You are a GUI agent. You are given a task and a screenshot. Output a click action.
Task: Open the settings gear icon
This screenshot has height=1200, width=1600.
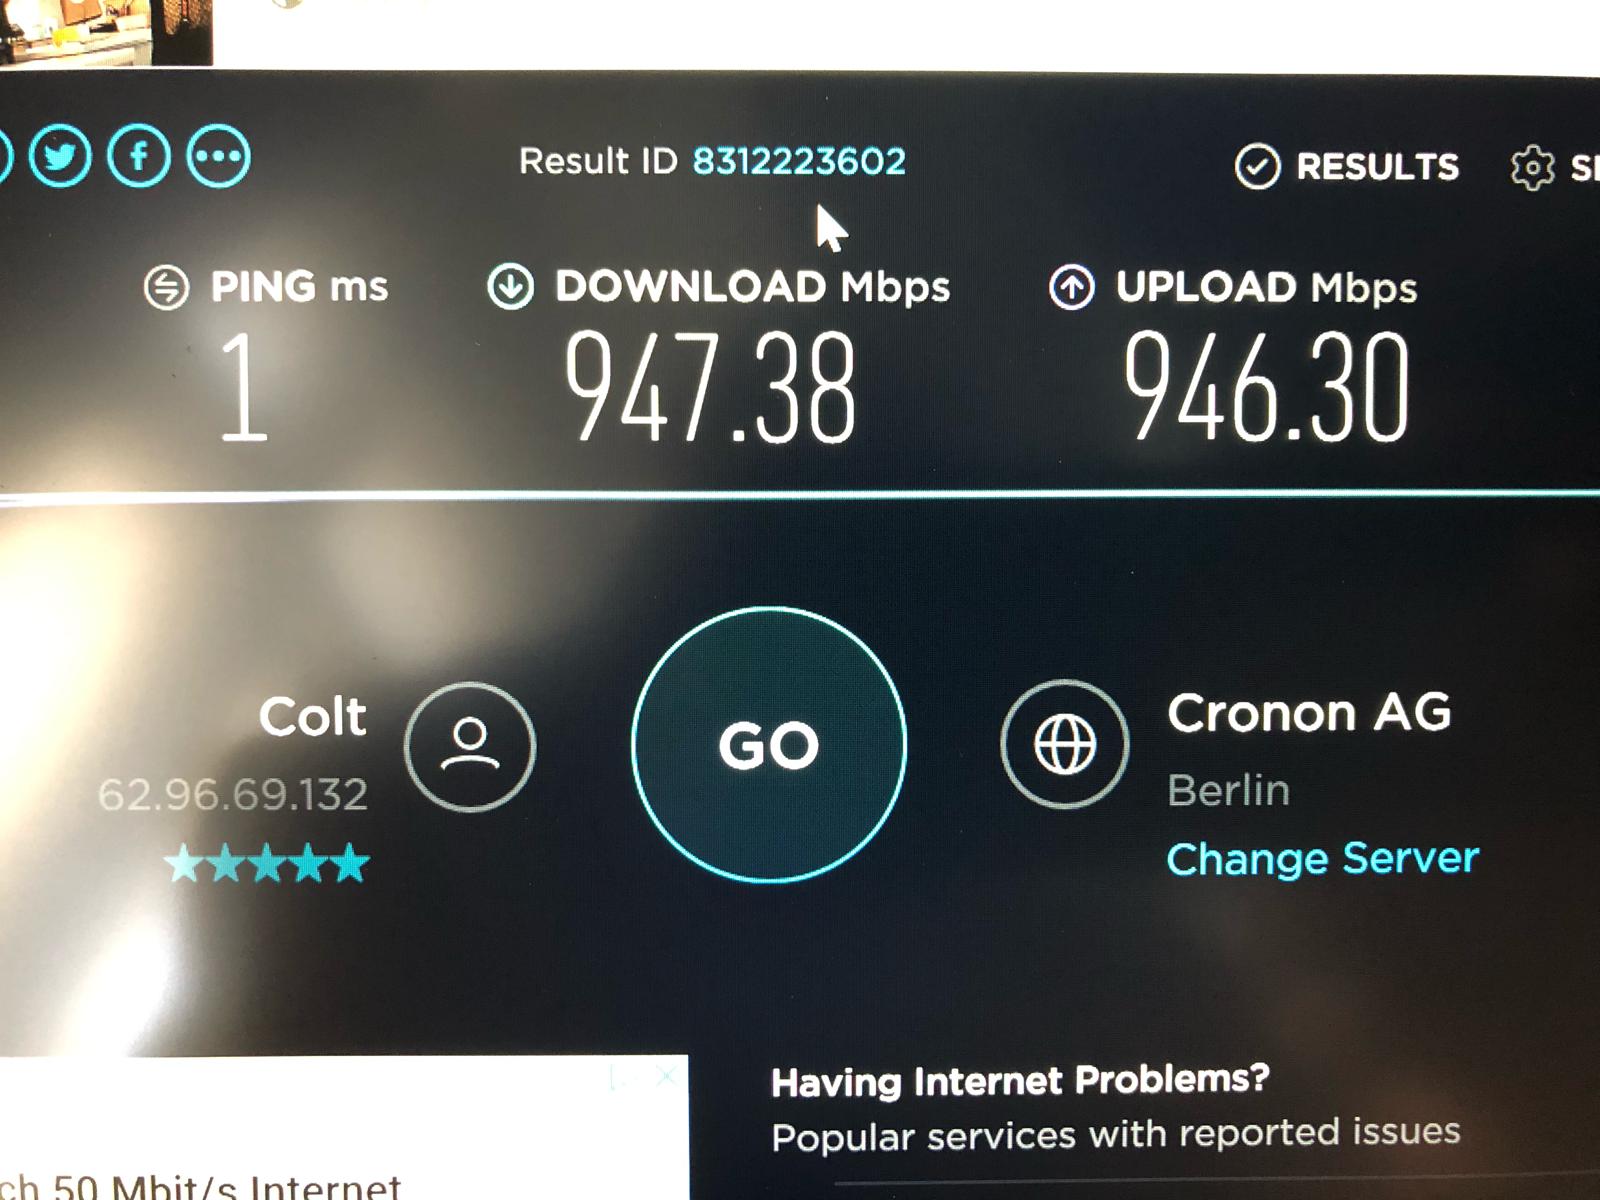coord(1532,167)
